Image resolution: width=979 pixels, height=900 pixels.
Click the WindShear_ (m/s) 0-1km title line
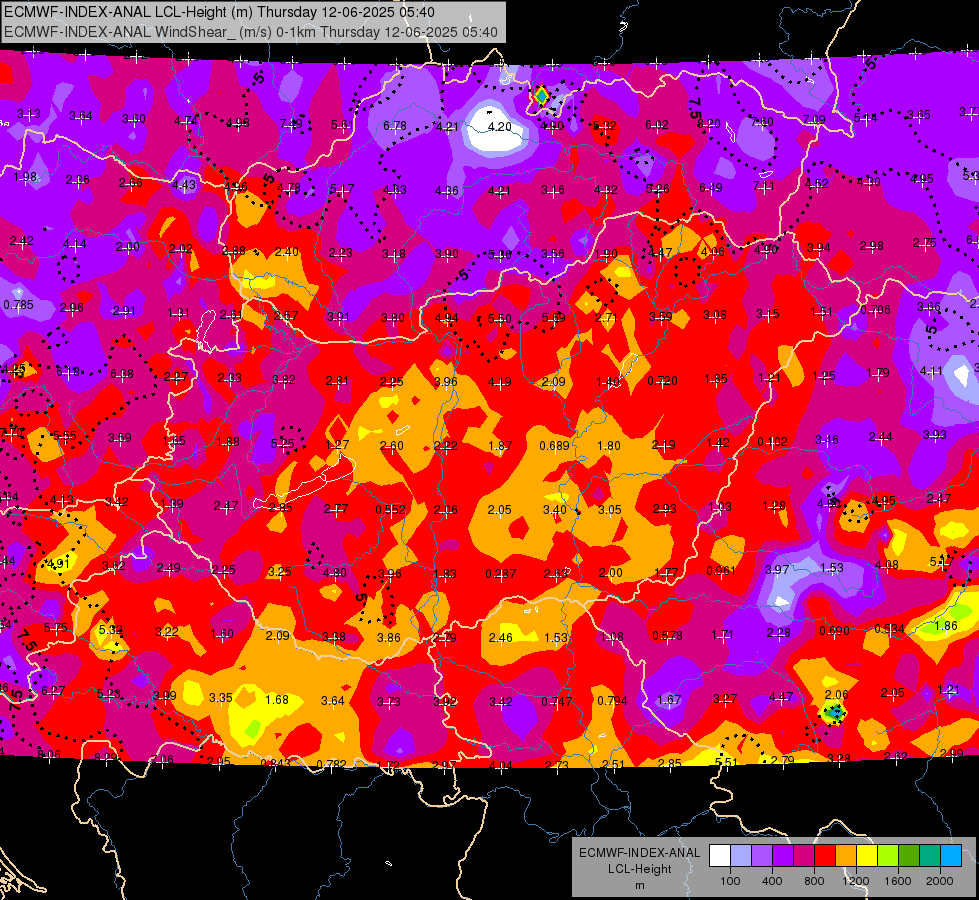[x=250, y=32]
